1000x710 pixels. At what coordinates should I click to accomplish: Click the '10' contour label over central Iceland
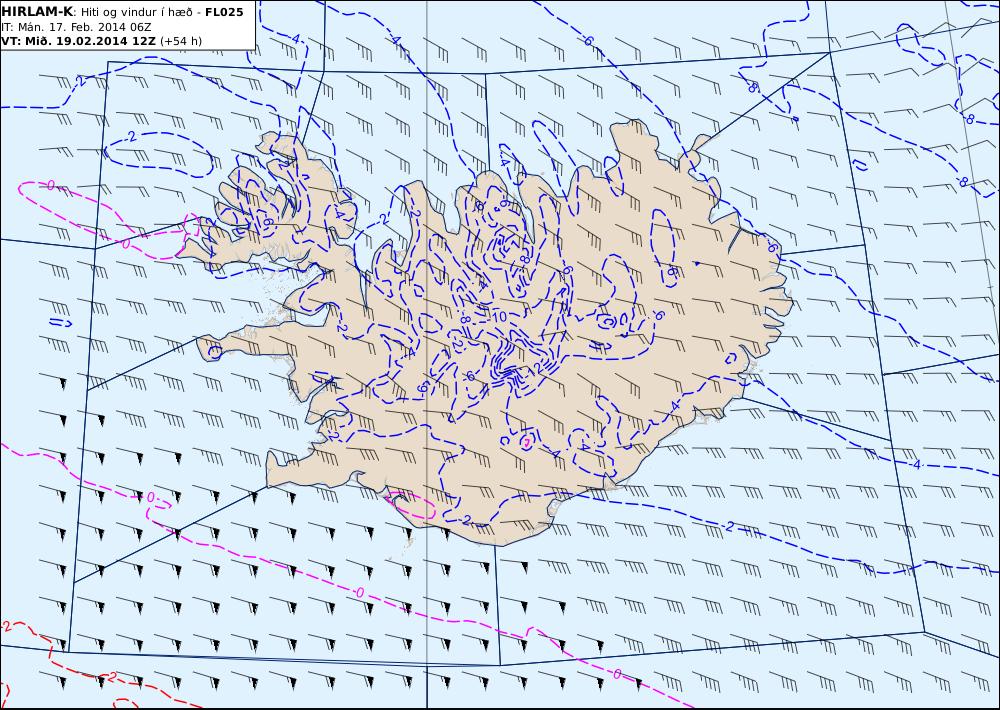pos(499,317)
